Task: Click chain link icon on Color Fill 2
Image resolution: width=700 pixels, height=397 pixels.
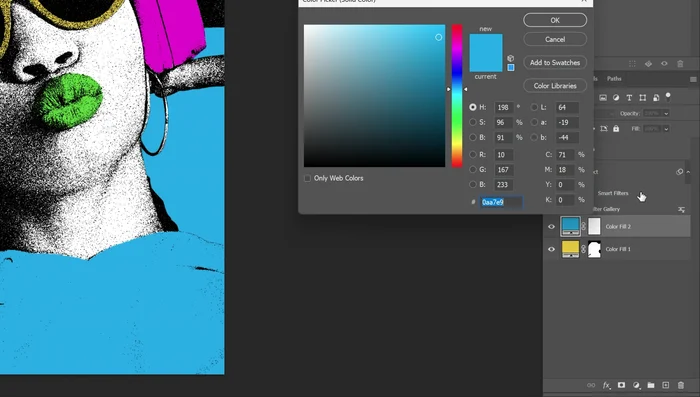Action: [x=583, y=226]
